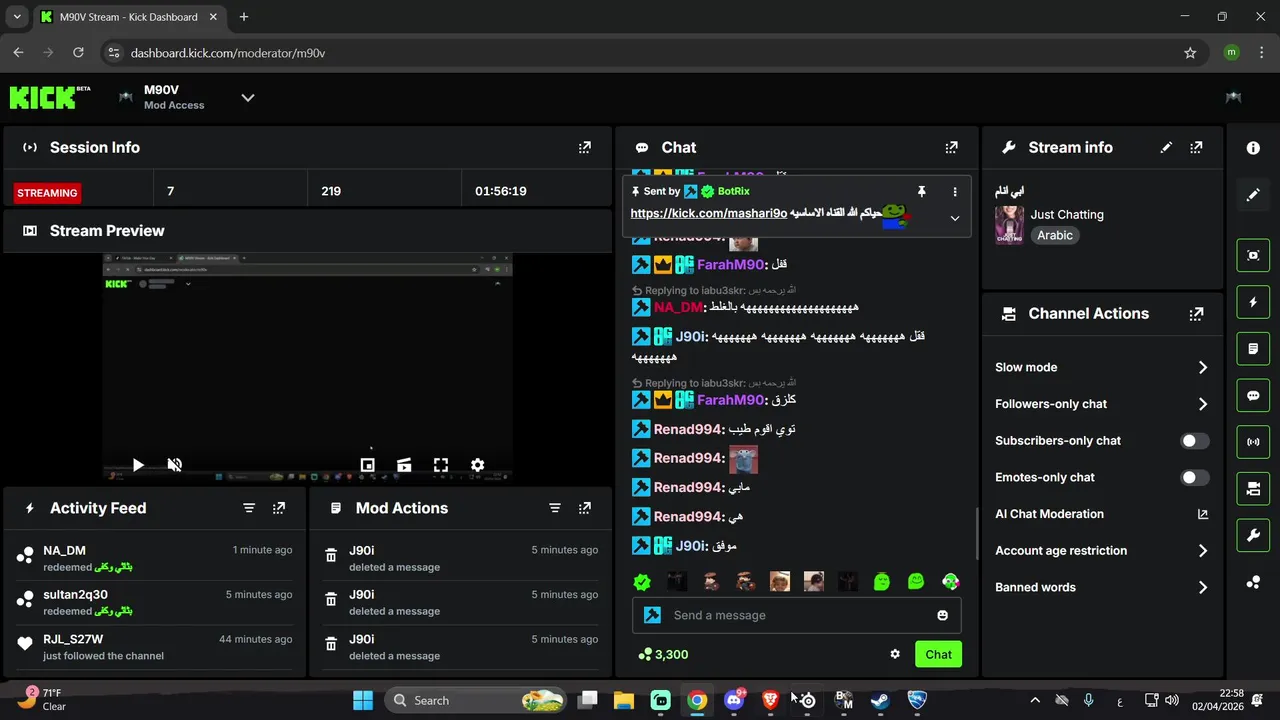Pop out the Stream info panel
Screen dimensions: 1280x720
1196,147
